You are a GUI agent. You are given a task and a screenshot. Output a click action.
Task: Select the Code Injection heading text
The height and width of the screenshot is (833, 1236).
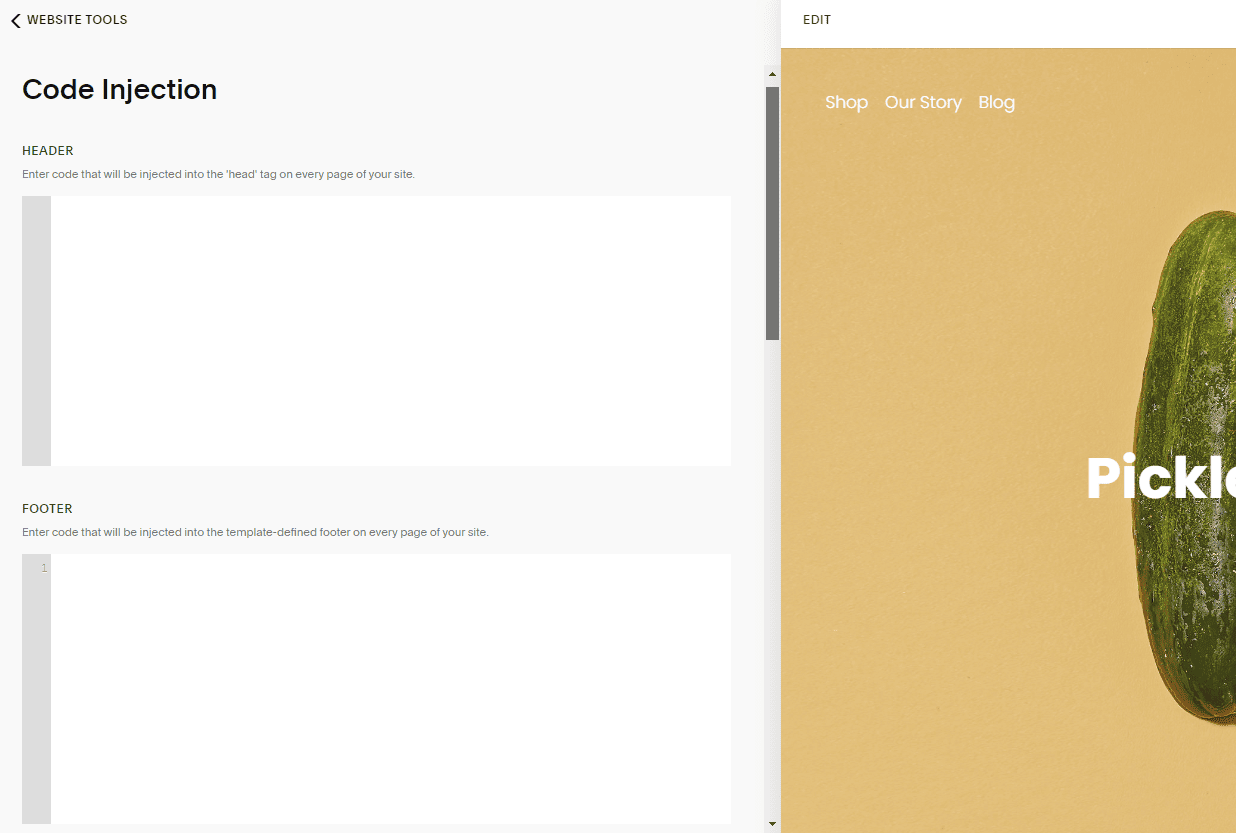click(x=119, y=89)
